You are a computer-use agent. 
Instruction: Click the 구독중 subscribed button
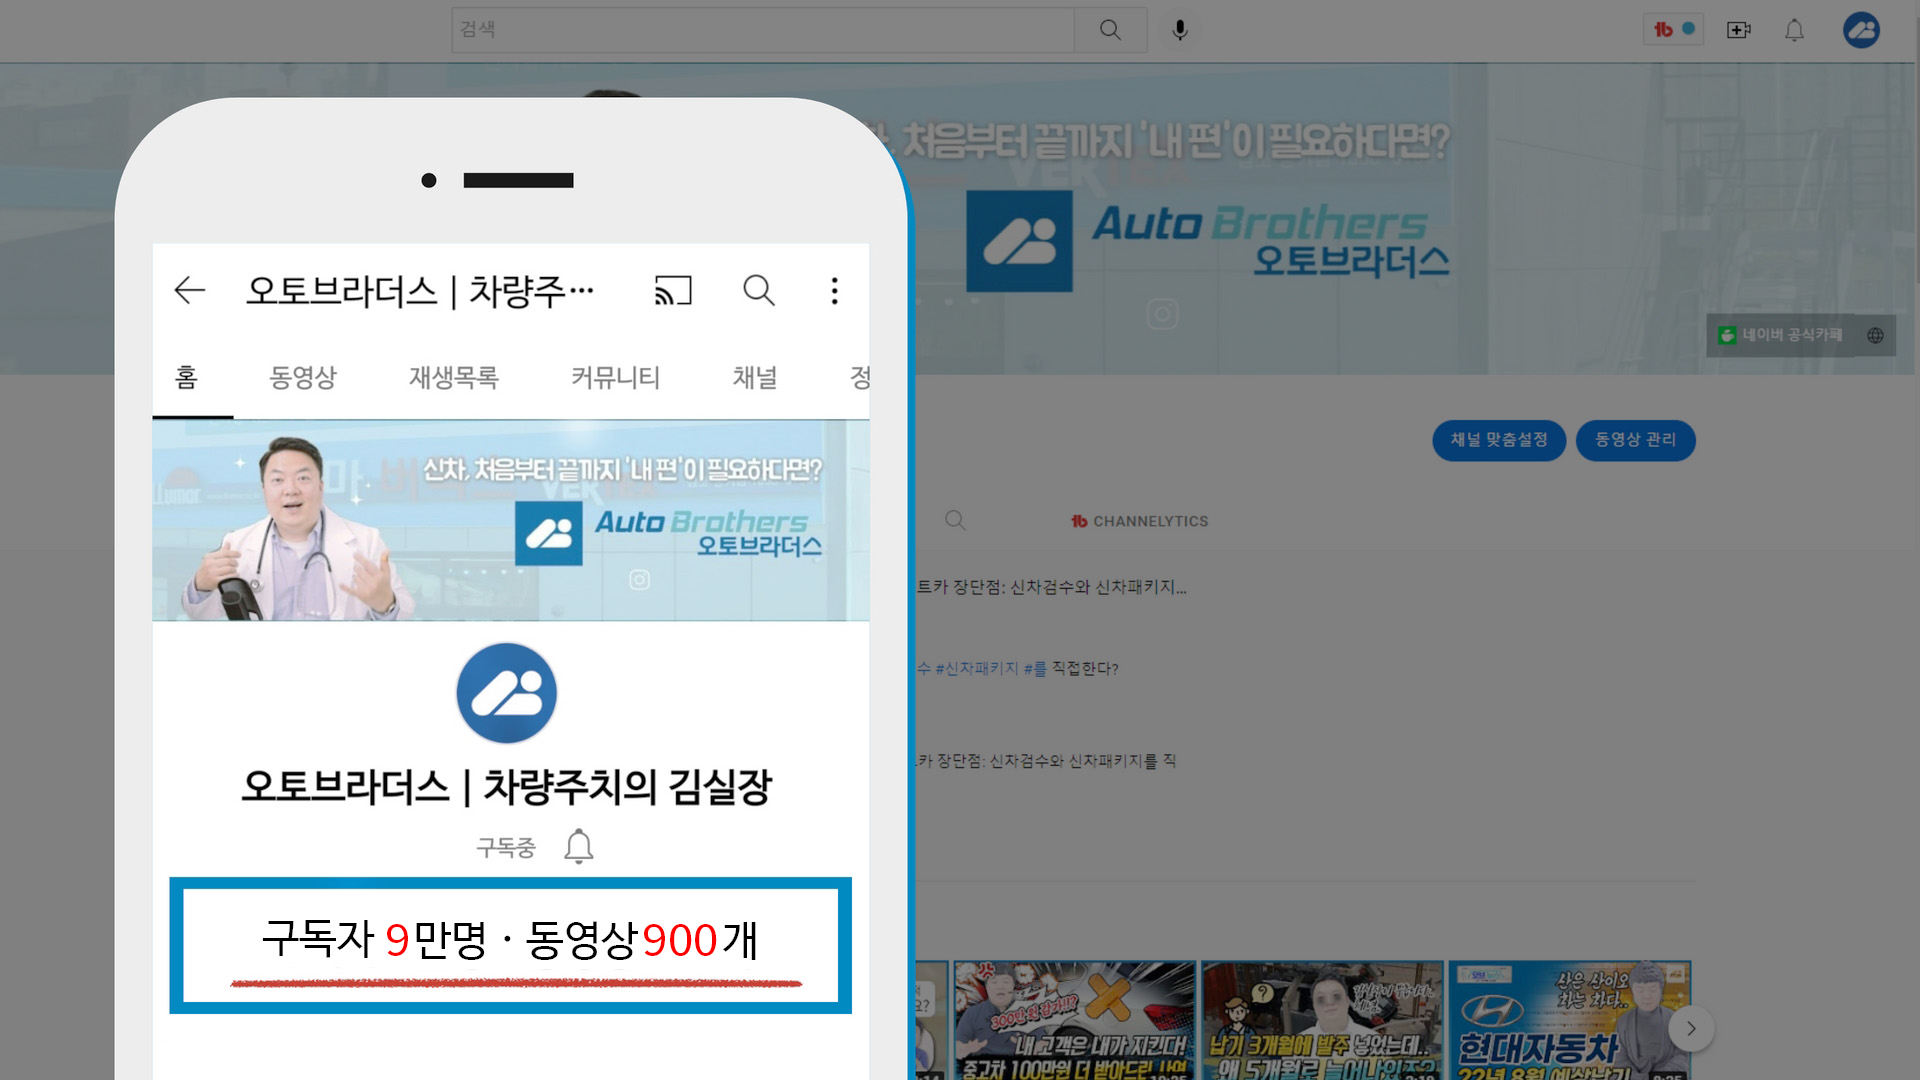(x=506, y=848)
